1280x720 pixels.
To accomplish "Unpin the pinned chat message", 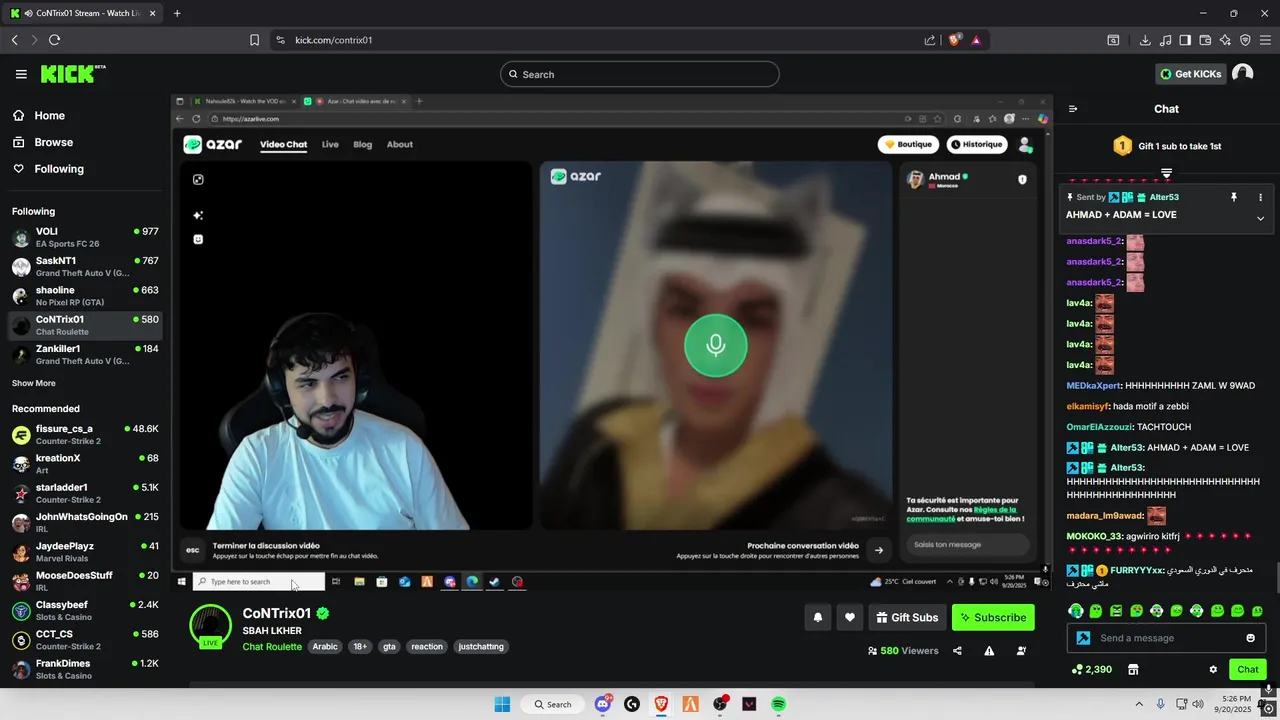I will (1234, 198).
